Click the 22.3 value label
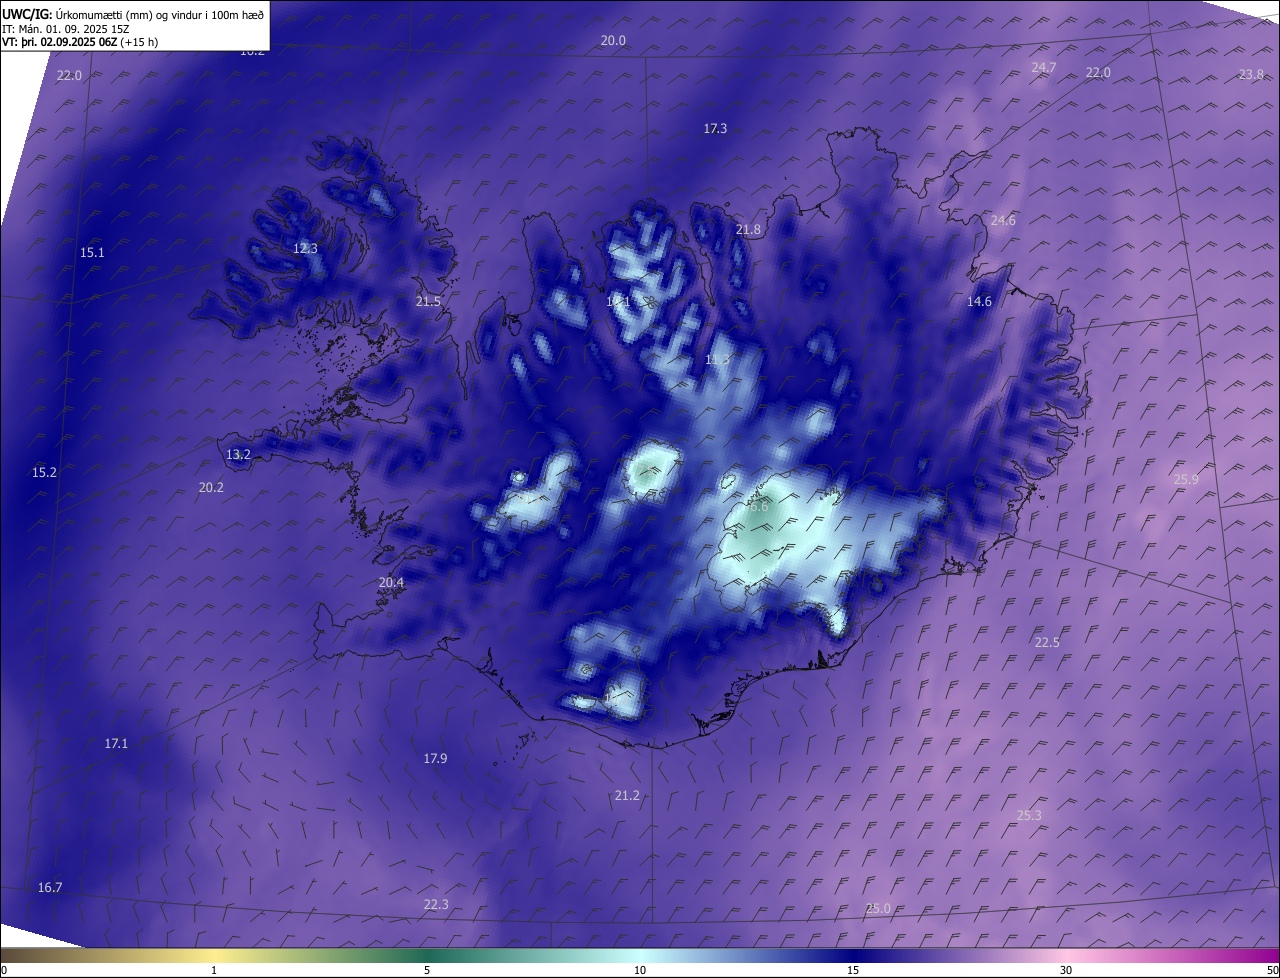The height and width of the screenshot is (978, 1280). point(436,905)
